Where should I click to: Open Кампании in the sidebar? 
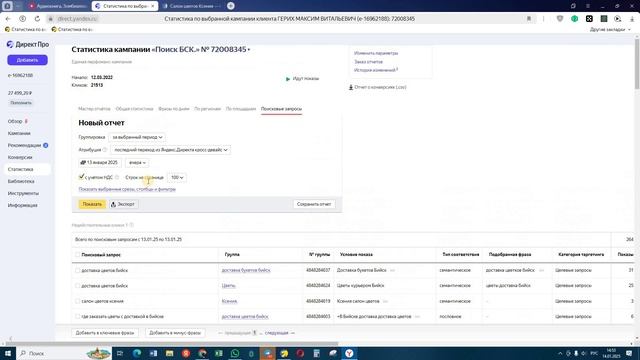pos(19,133)
